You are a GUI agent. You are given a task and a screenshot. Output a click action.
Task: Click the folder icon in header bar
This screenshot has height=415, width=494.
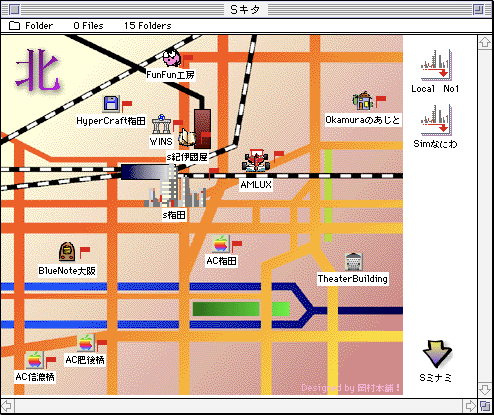14,26
